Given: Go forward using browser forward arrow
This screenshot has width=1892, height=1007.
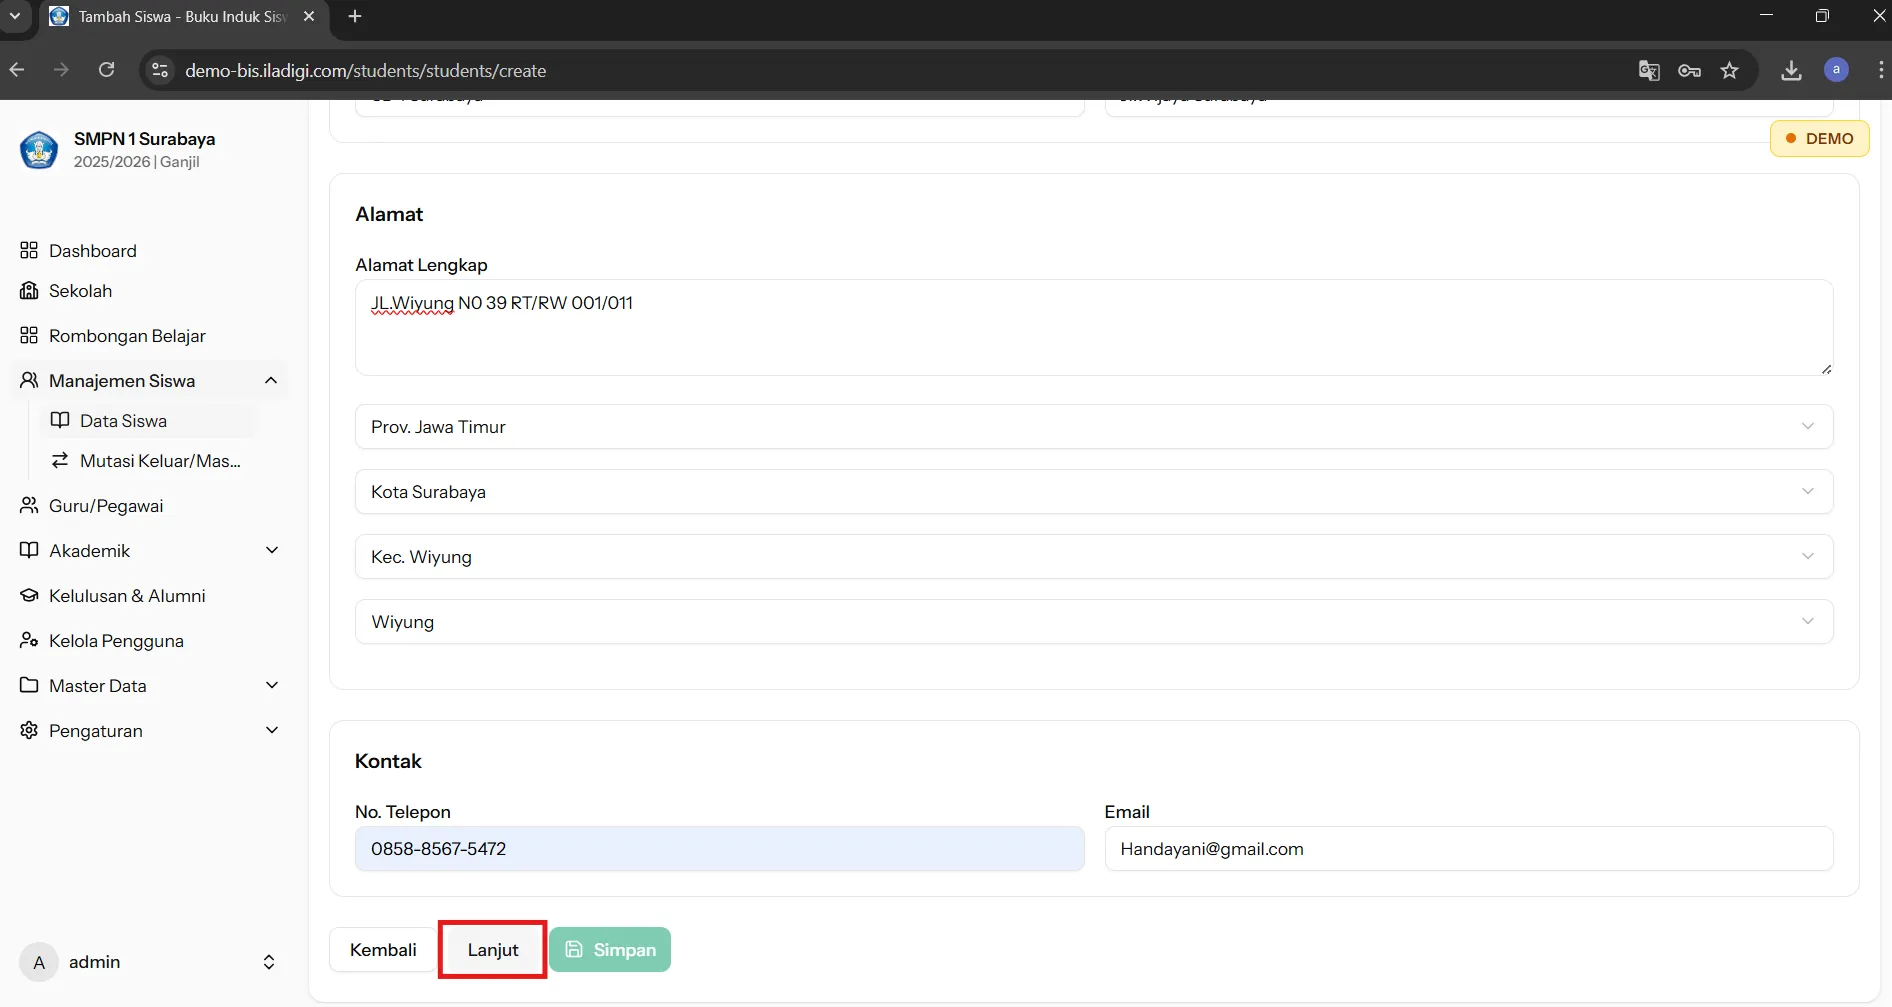Looking at the screenshot, I should (x=62, y=70).
